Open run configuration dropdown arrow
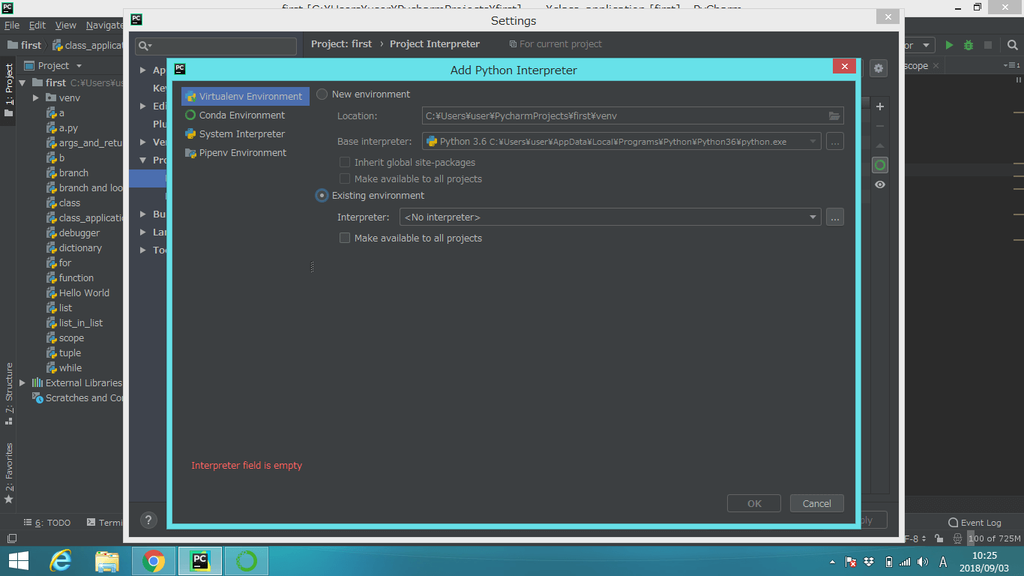Image resolution: width=1024 pixels, height=576 pixels. pyautogui.click(x=926, y=45)
